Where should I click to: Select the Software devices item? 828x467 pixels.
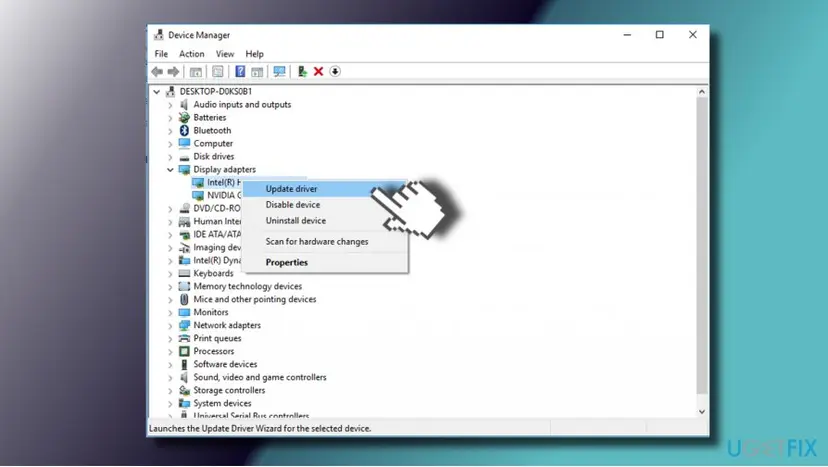(225, 364)
